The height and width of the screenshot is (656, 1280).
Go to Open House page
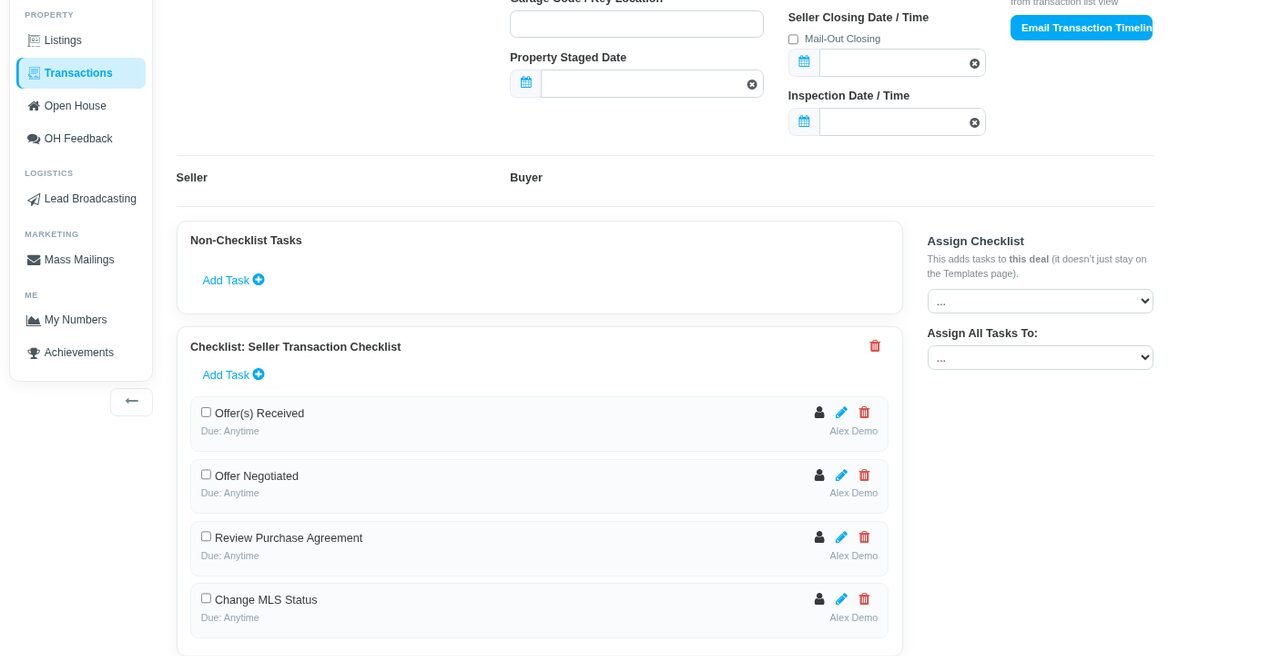pyautogui.click(x=81, y=106)
